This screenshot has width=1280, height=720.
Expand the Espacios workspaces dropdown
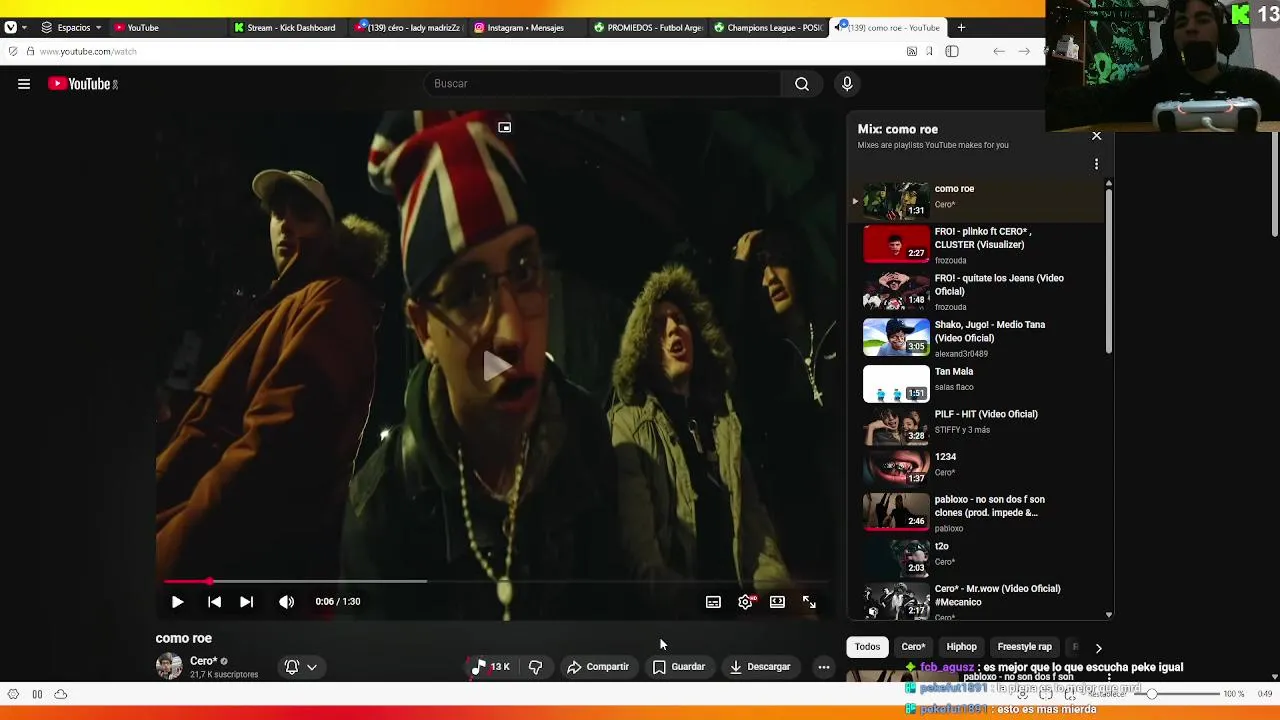tap(72, 27)
